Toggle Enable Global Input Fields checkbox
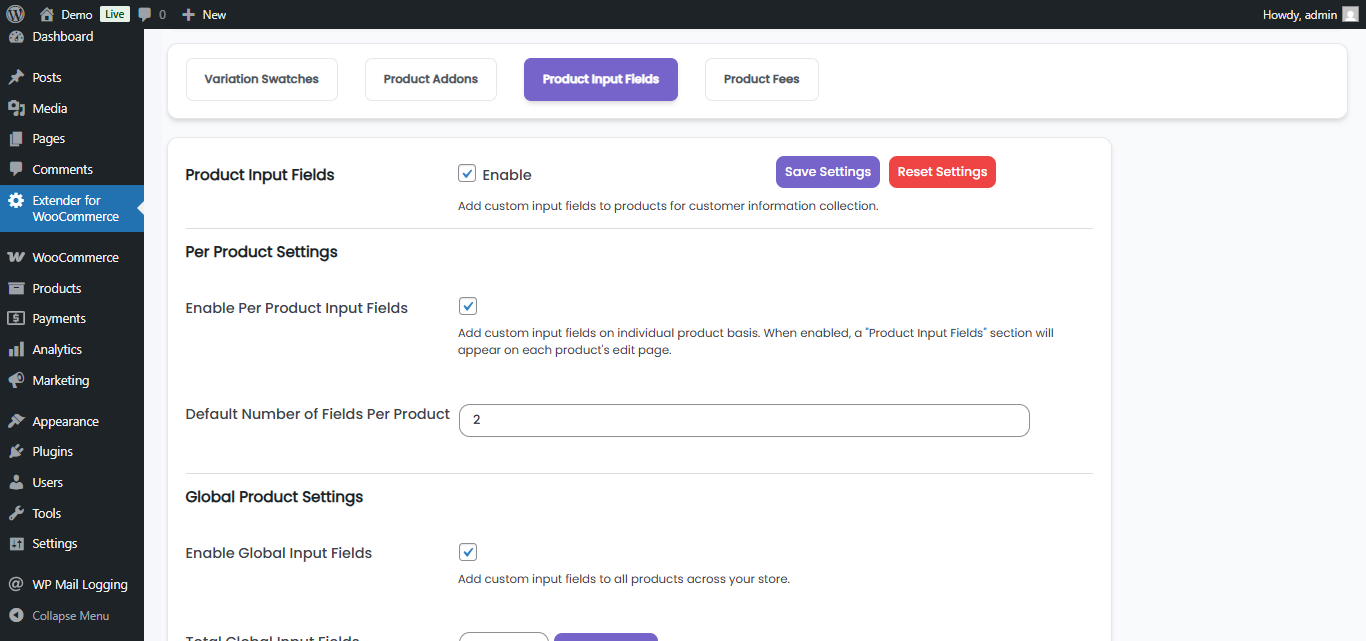This screenshot has width=1366, height=641. click(x=467, y=552)
